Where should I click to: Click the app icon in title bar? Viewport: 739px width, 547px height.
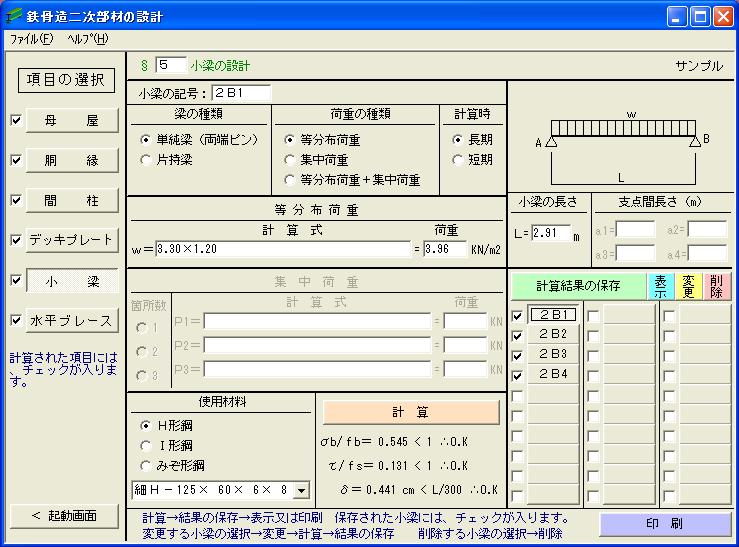pos(14,16)
